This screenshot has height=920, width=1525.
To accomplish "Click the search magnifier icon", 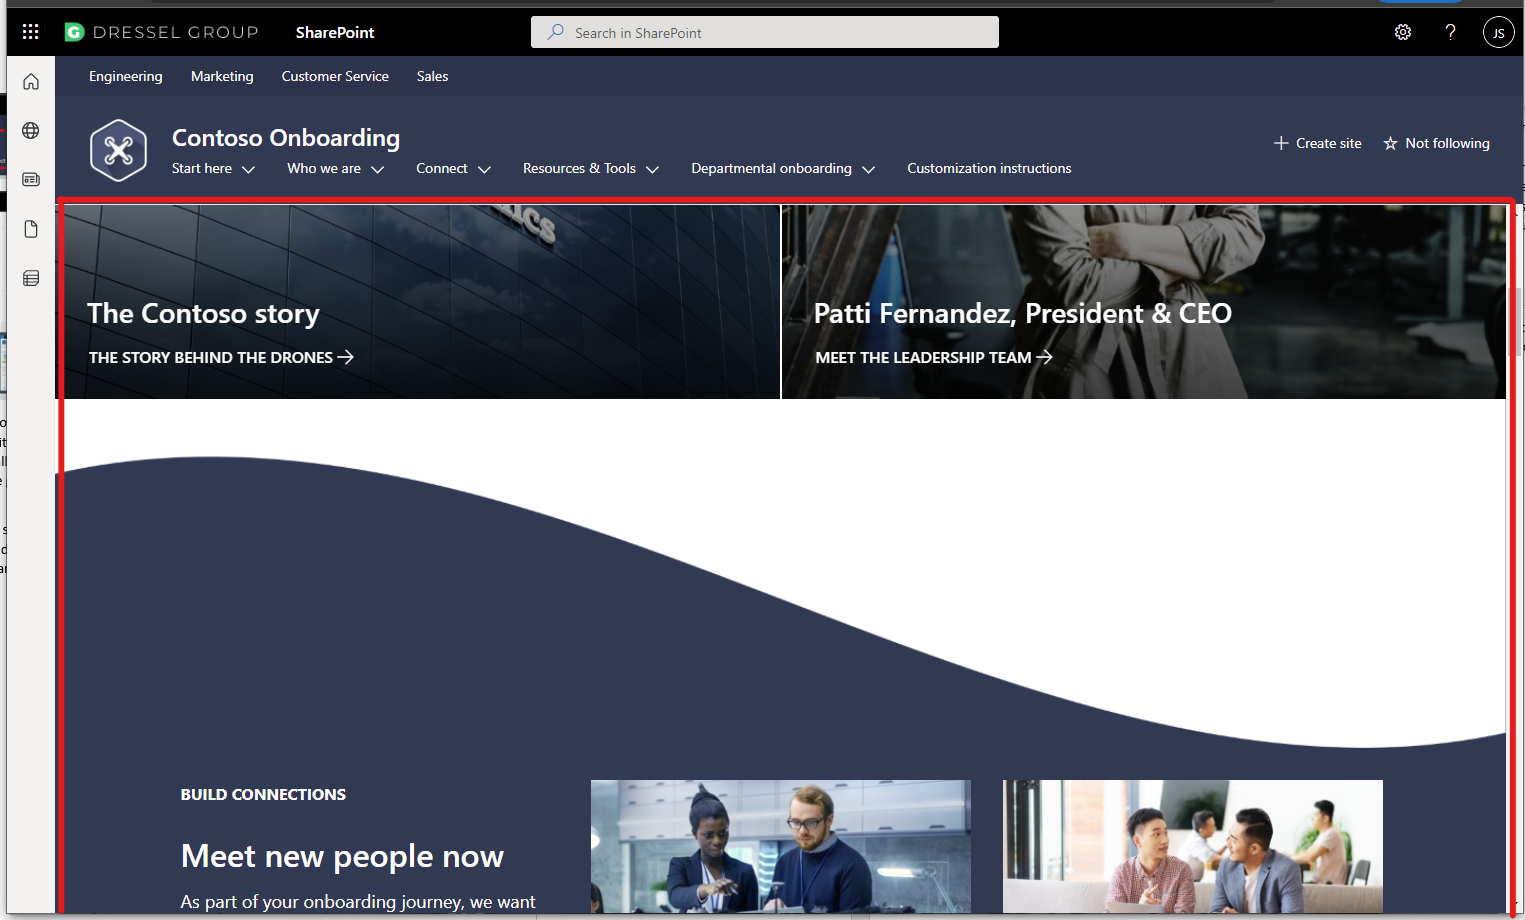I will tap(555, 32).
